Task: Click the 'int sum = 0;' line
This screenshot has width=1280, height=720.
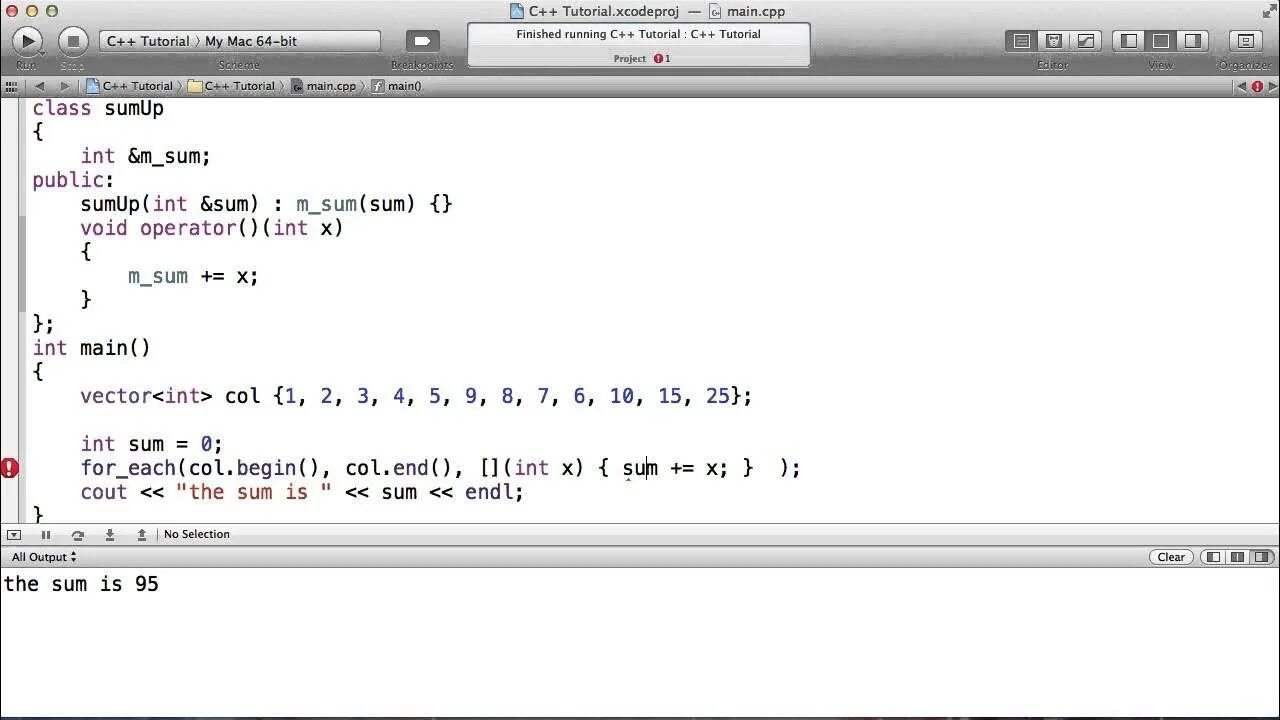Action: [x=151, y=444]
